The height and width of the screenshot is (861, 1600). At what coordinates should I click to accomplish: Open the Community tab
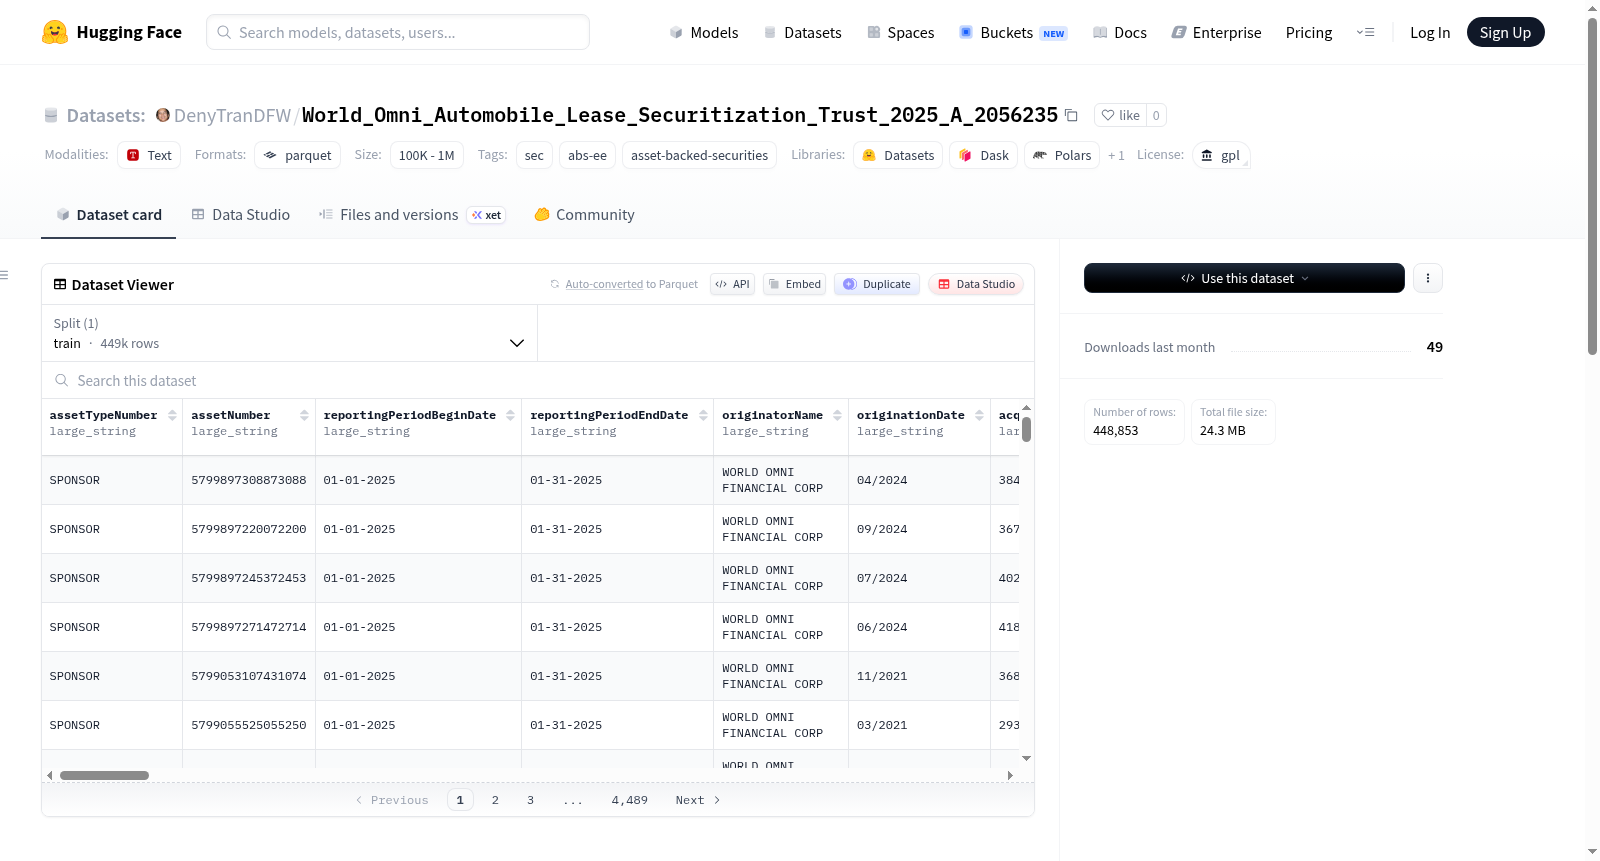[584, 214]
